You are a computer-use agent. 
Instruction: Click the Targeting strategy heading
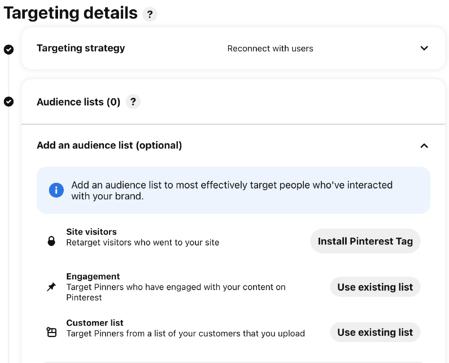pyautogui.click(x=81, y=48)
